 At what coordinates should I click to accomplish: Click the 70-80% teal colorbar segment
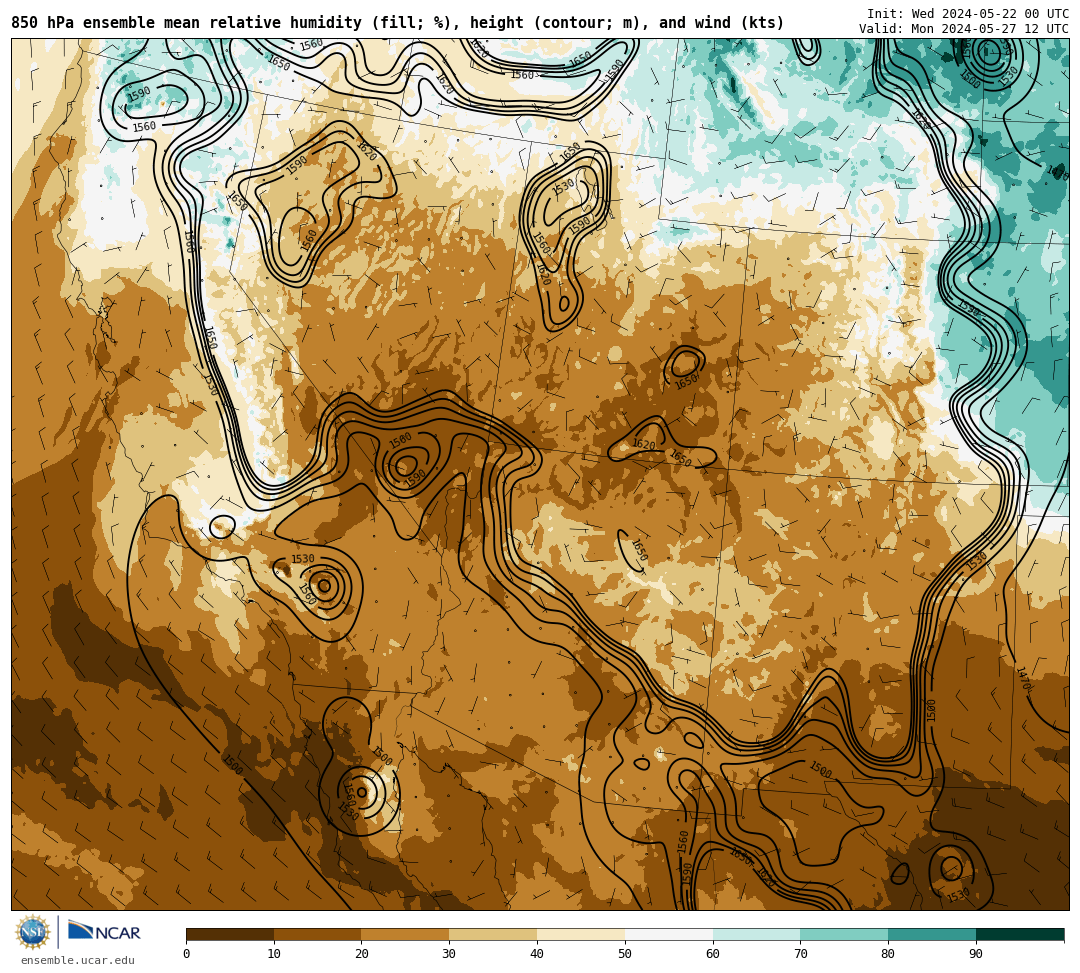tap(844, 934)
